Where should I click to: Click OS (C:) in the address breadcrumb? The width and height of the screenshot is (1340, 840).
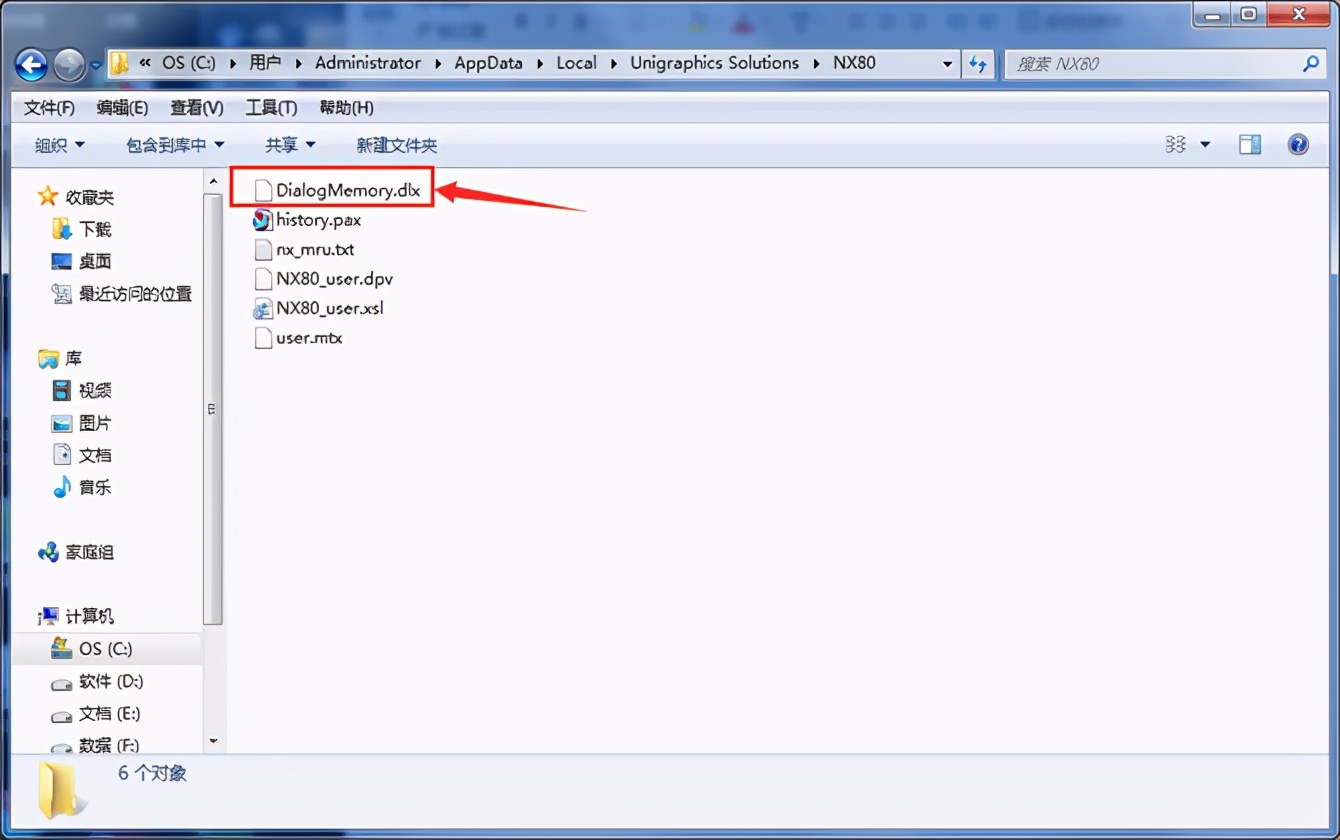coord(189,63)
